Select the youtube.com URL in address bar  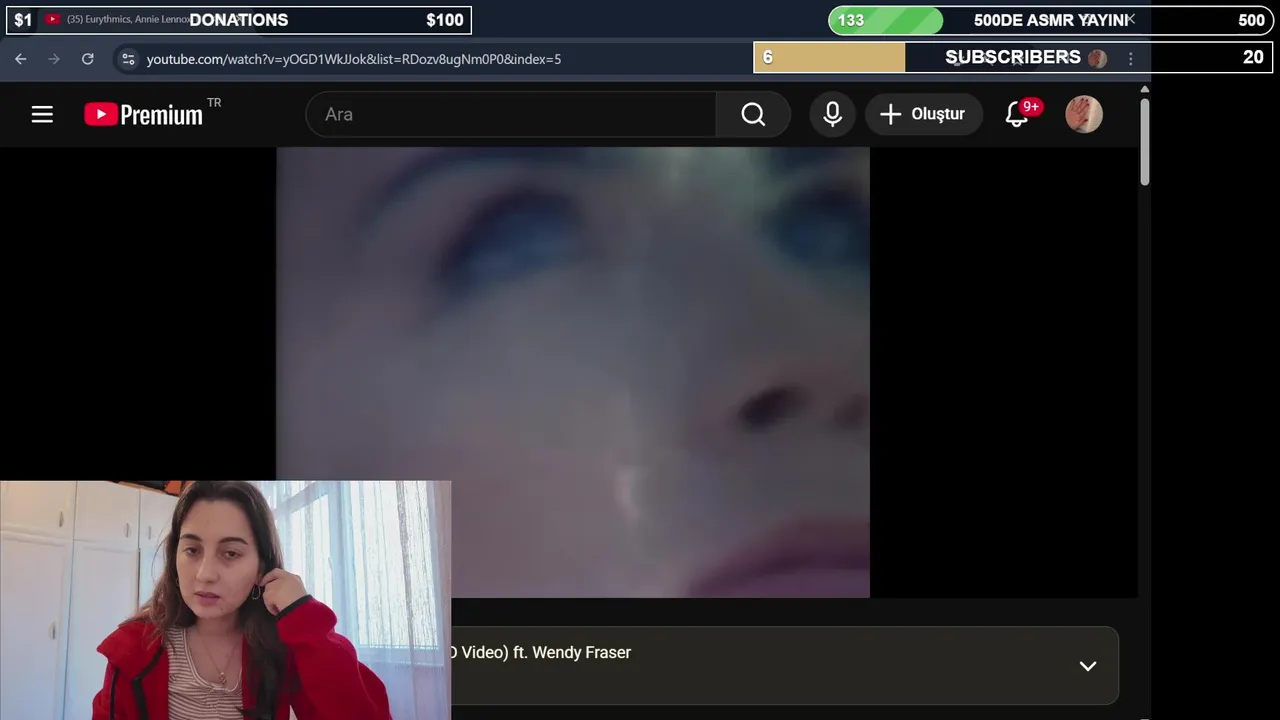click(x=354, y=59)
